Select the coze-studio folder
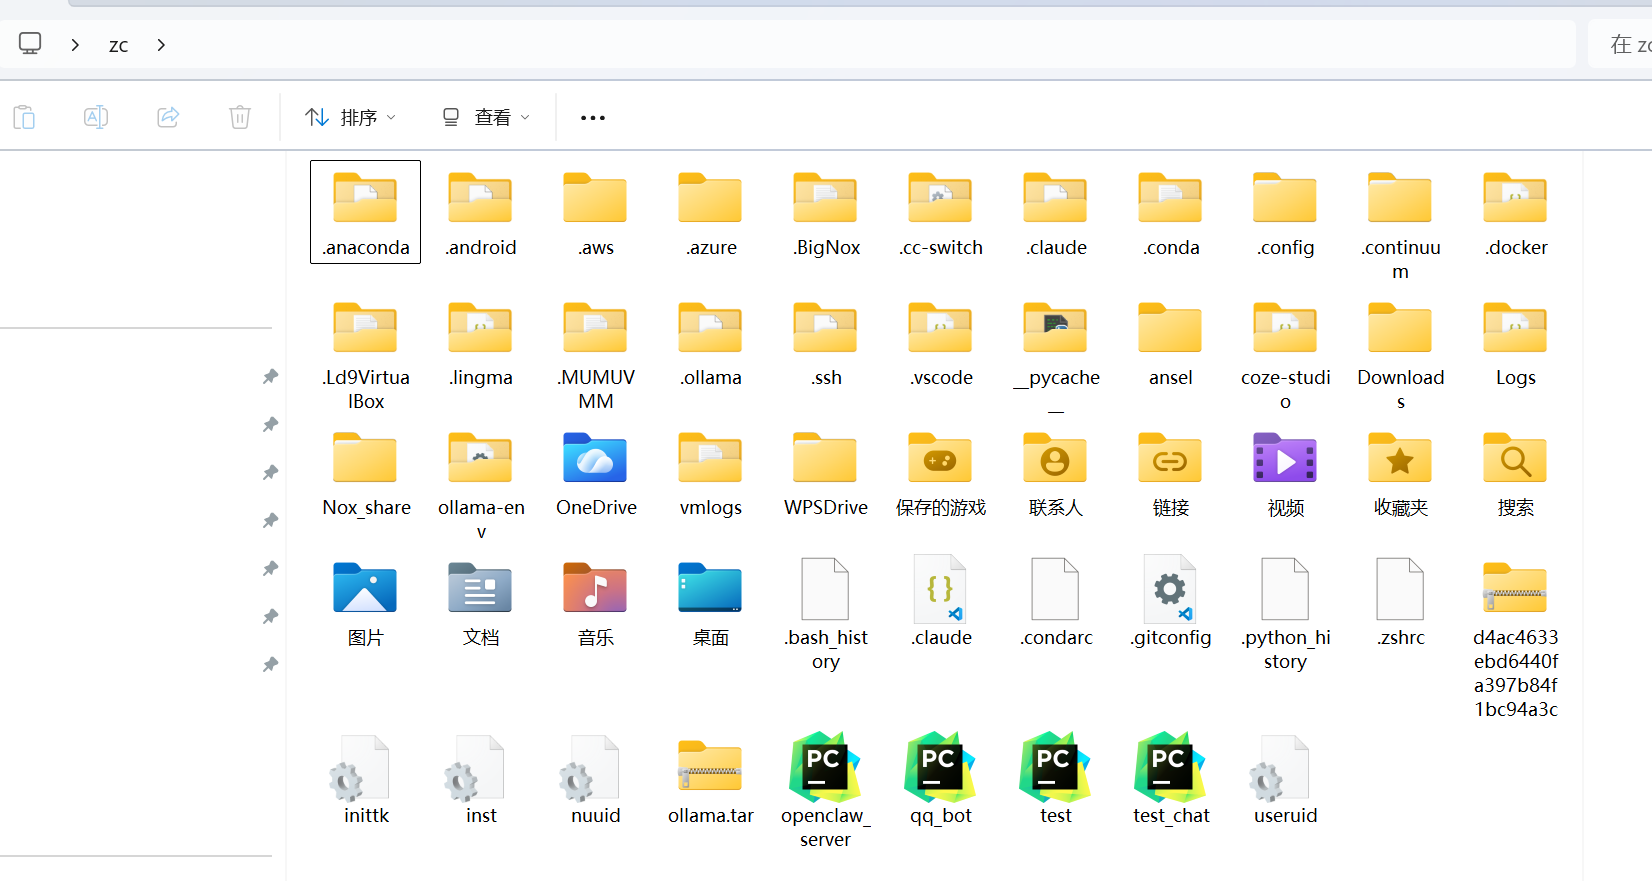The width and height of the screenshot is (1652, 881). 1286,354
